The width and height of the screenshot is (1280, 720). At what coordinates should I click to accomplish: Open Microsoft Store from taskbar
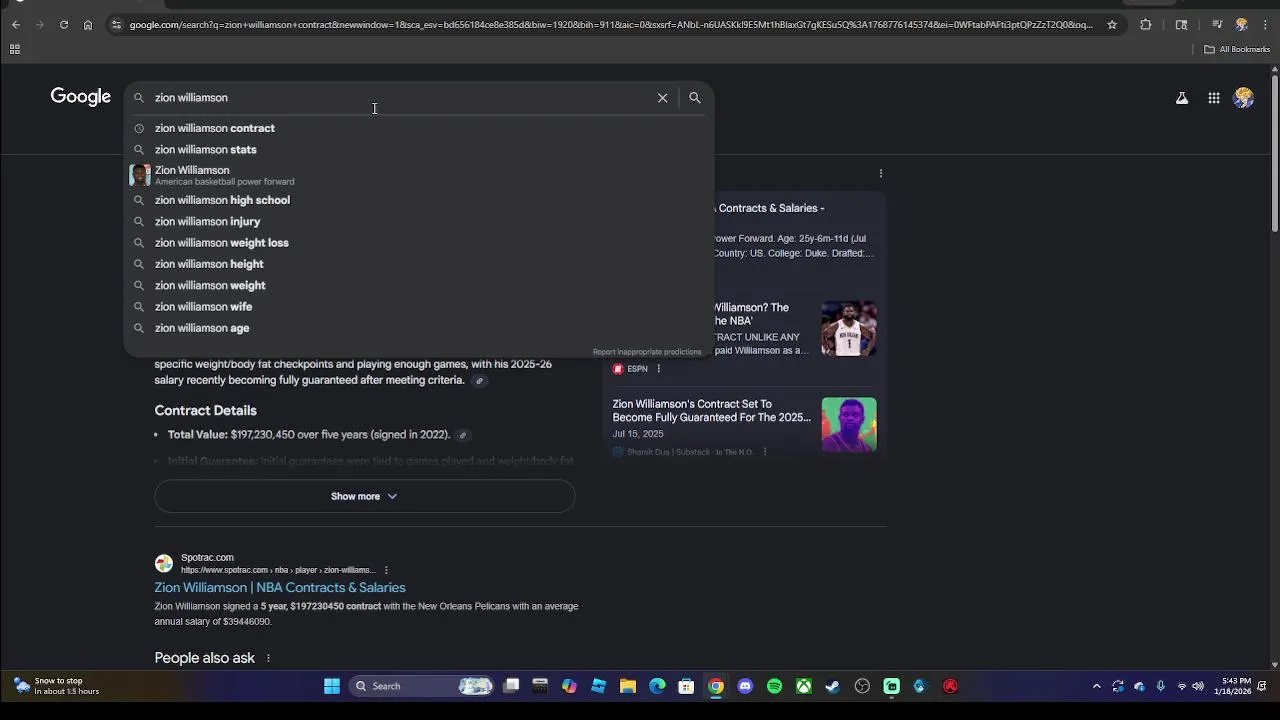686,686
